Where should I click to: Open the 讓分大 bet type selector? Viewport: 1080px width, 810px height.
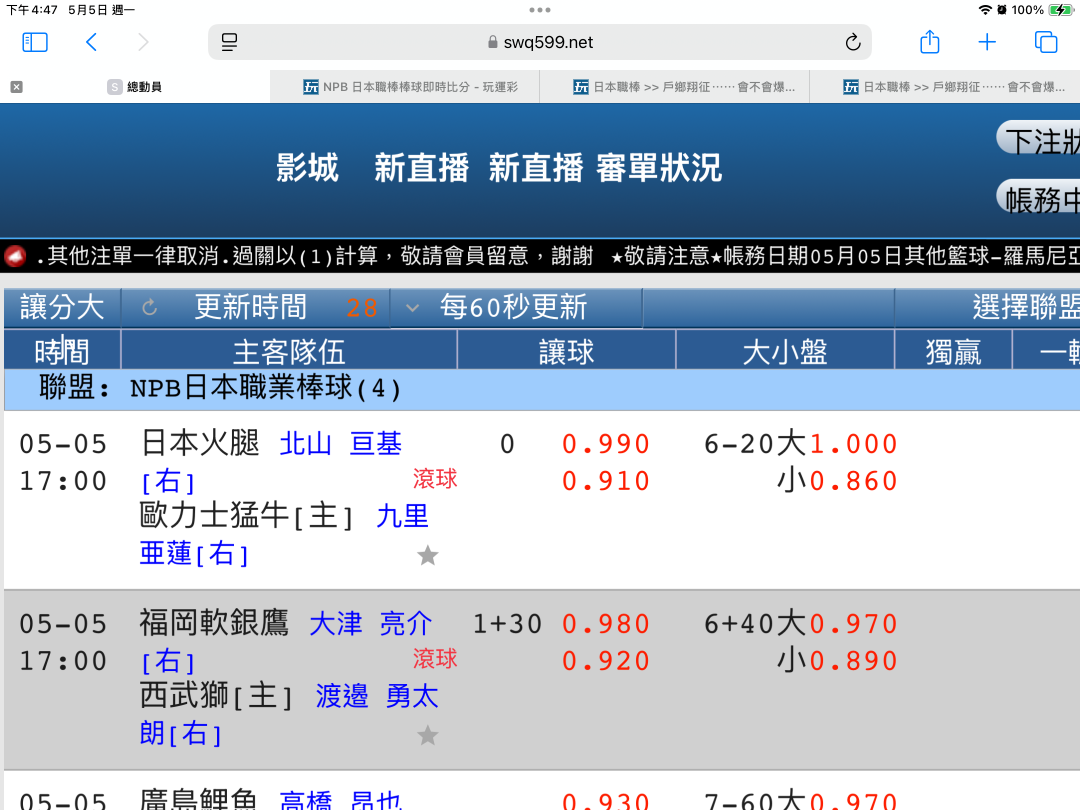click(62, 308)
